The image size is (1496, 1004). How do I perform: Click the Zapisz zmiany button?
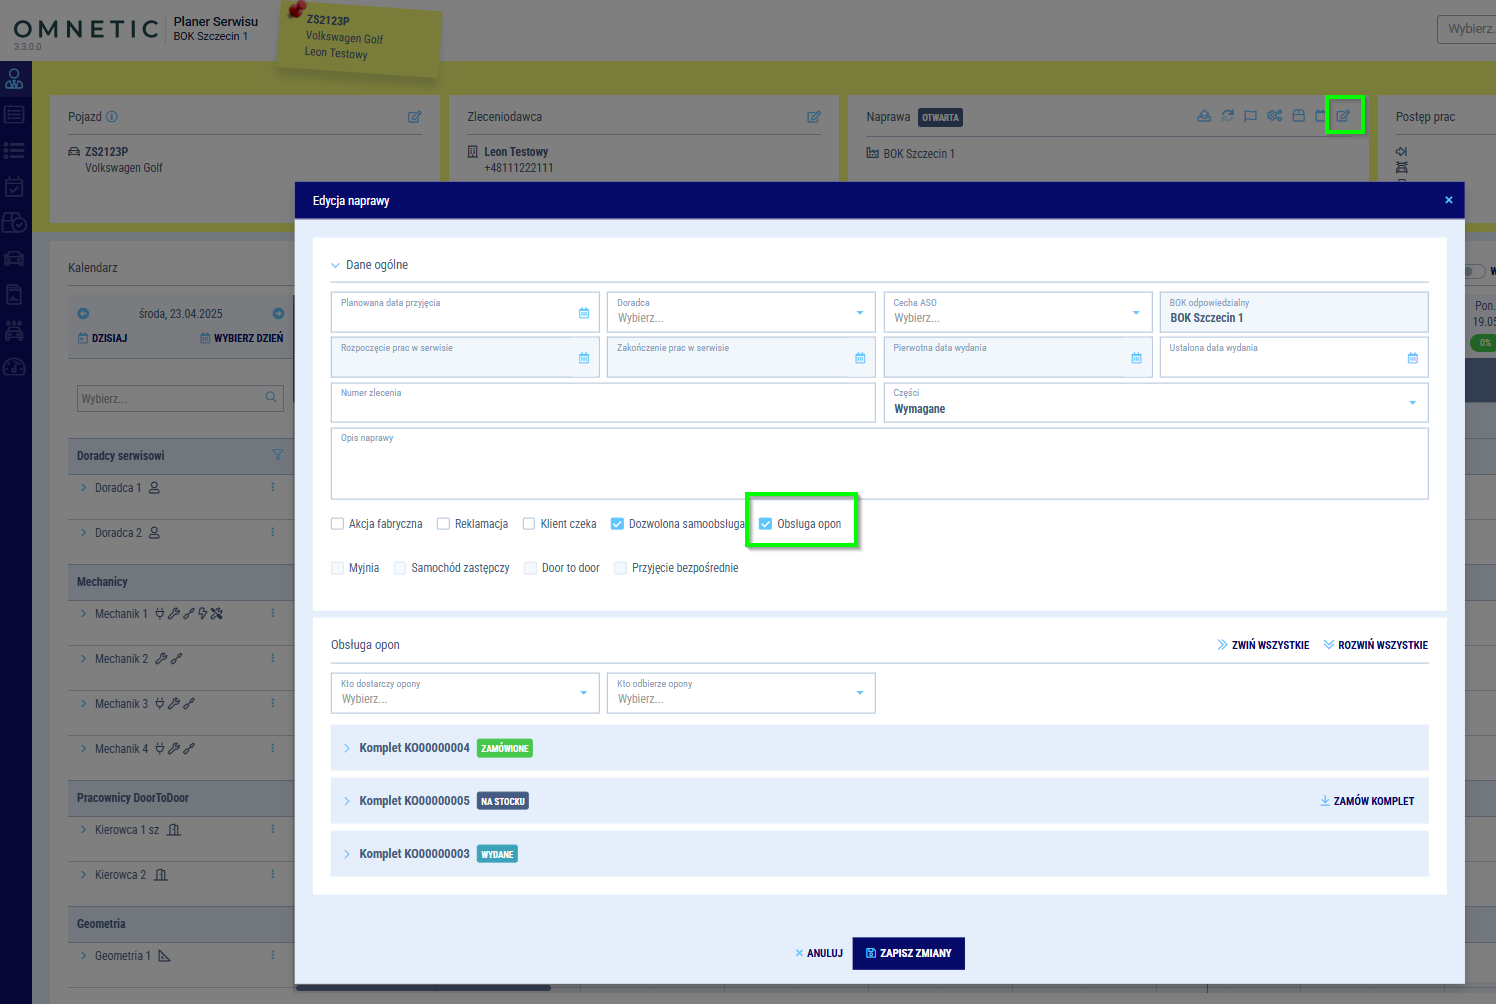(x=908, y=953)
